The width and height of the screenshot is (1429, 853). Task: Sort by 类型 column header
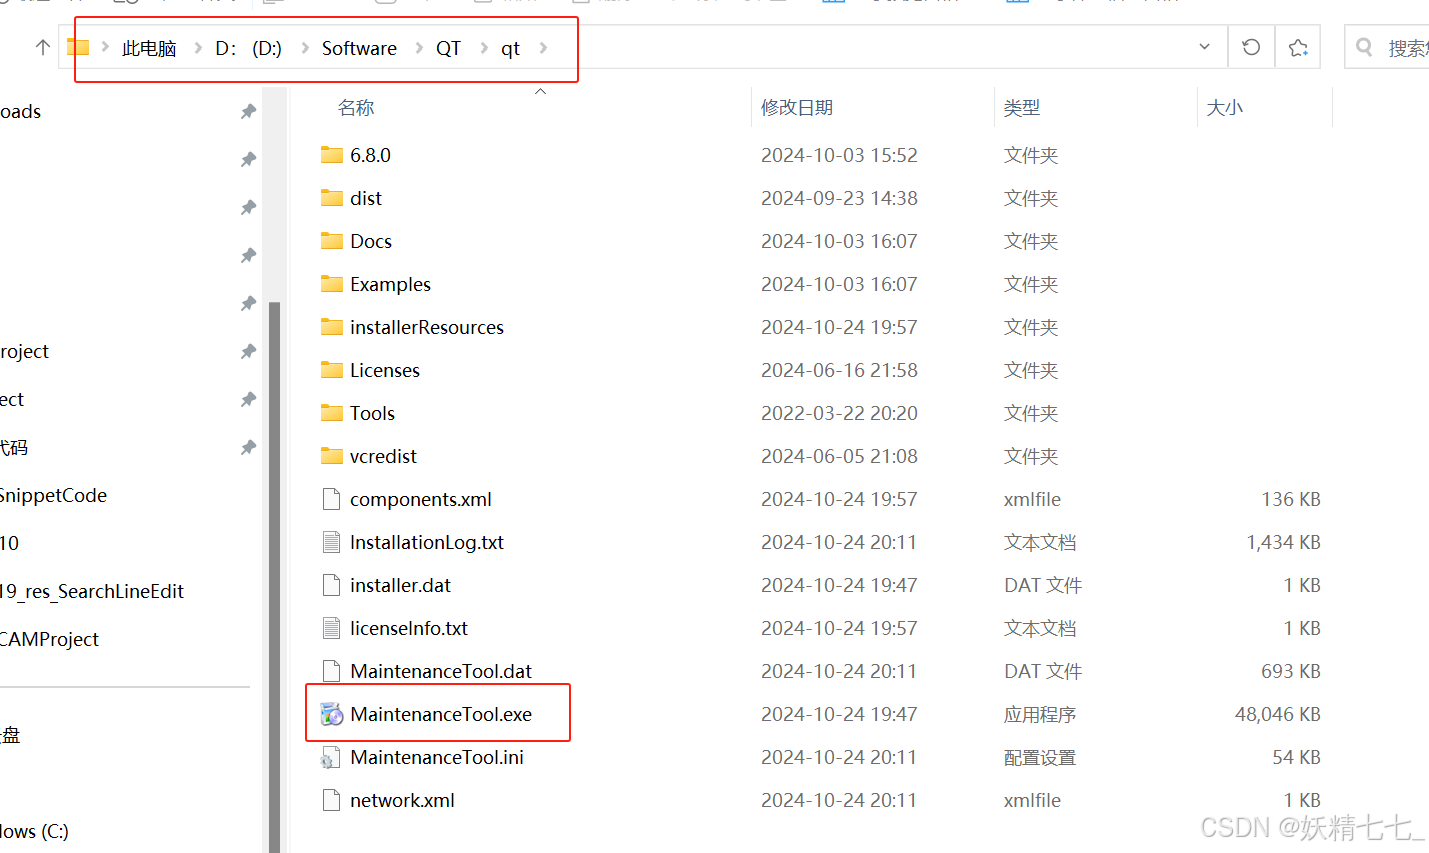[x=1022, y=108]
